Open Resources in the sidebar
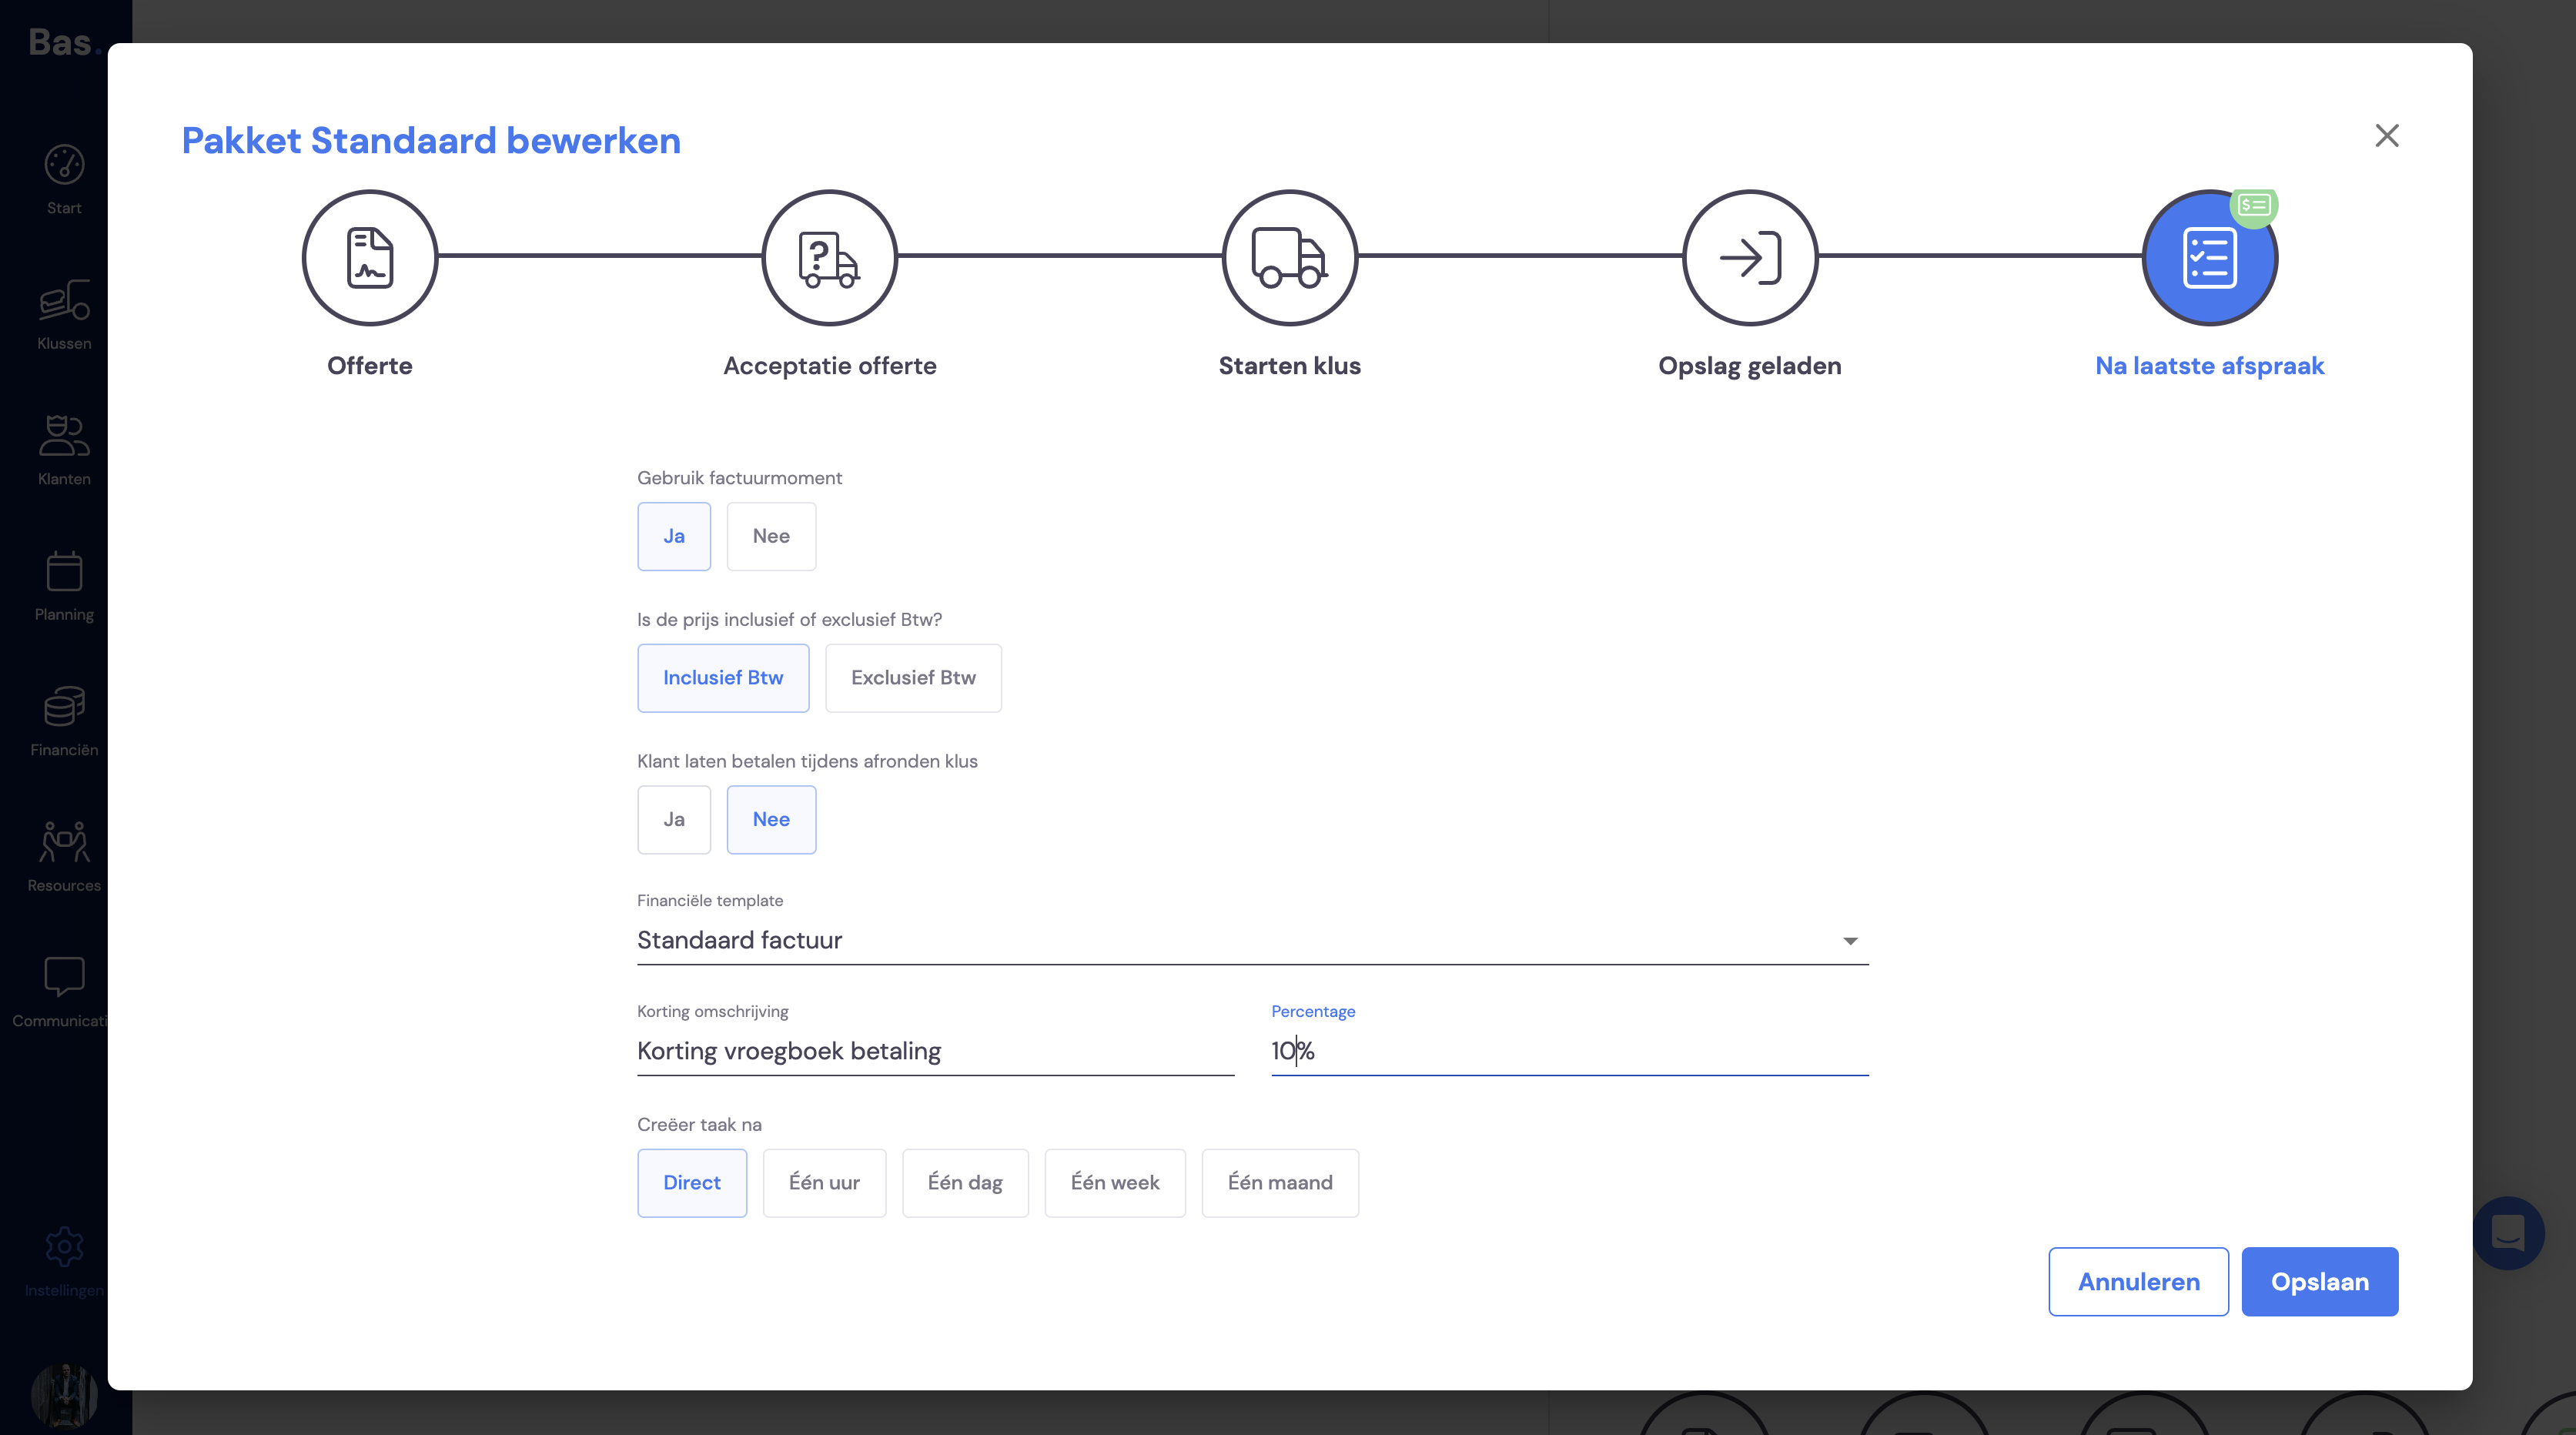 (x=64, y=856)
